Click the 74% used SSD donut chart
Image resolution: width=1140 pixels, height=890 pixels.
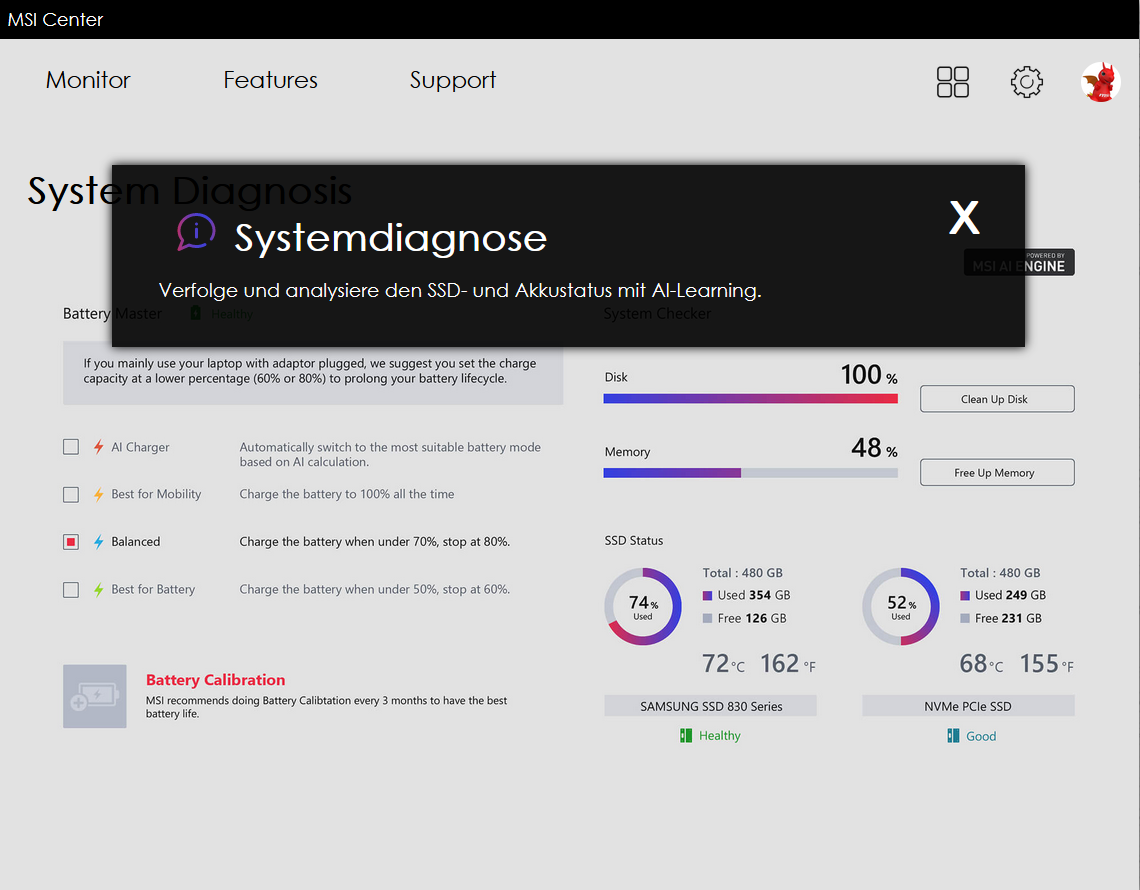tap(643, 606)
